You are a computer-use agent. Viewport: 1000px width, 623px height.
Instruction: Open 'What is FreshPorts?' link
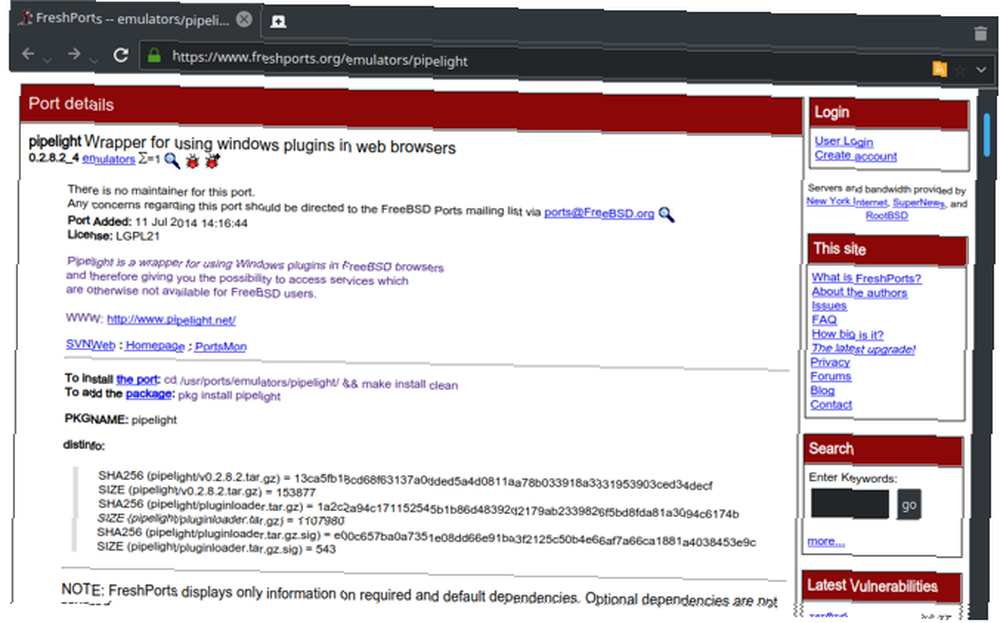[x=866, y=278]
